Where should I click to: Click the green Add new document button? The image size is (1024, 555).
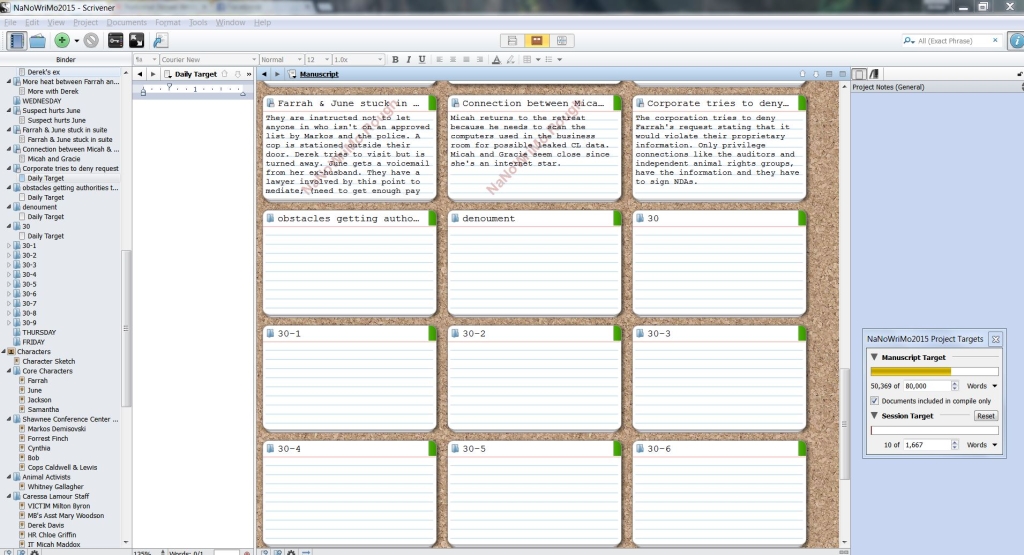(x=62, y=40)
